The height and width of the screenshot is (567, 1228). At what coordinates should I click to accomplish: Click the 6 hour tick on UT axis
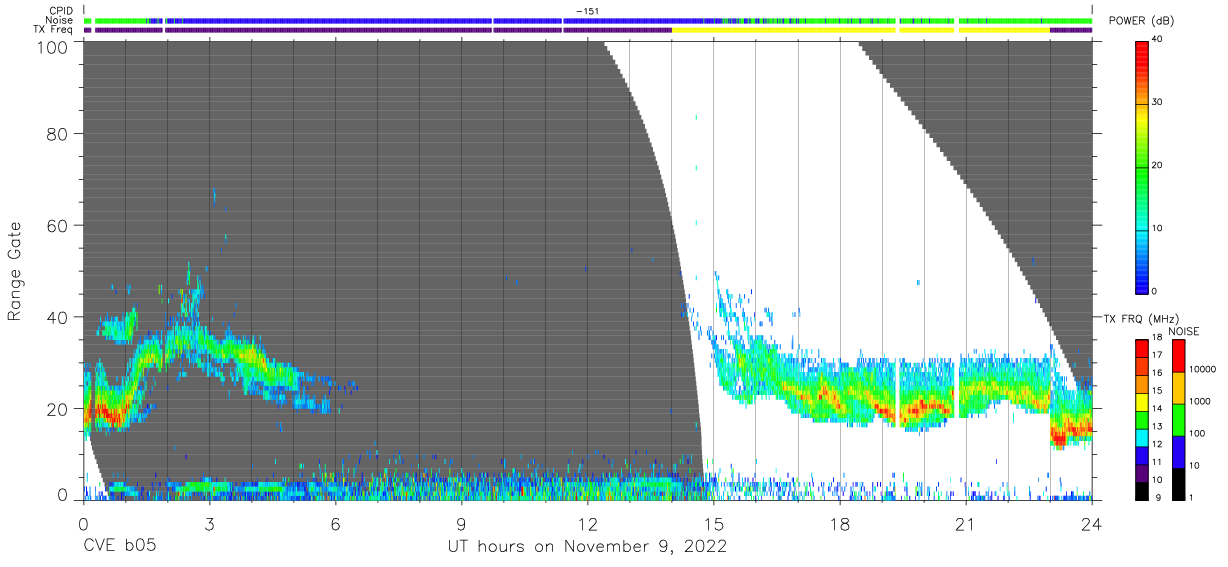(x=335, y=523)
